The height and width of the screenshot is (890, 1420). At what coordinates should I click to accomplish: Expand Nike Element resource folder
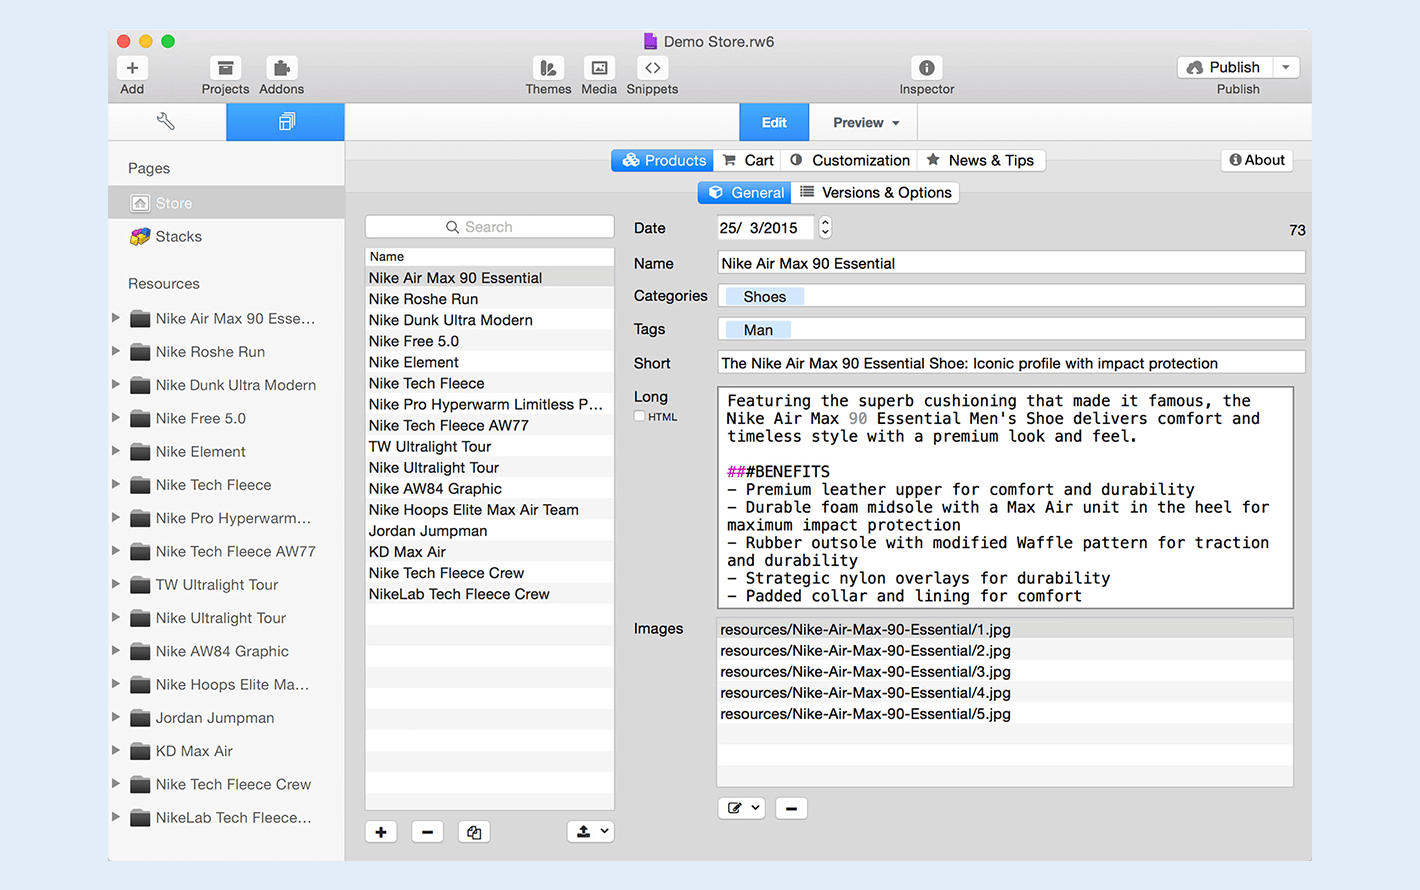coord(116,451)
